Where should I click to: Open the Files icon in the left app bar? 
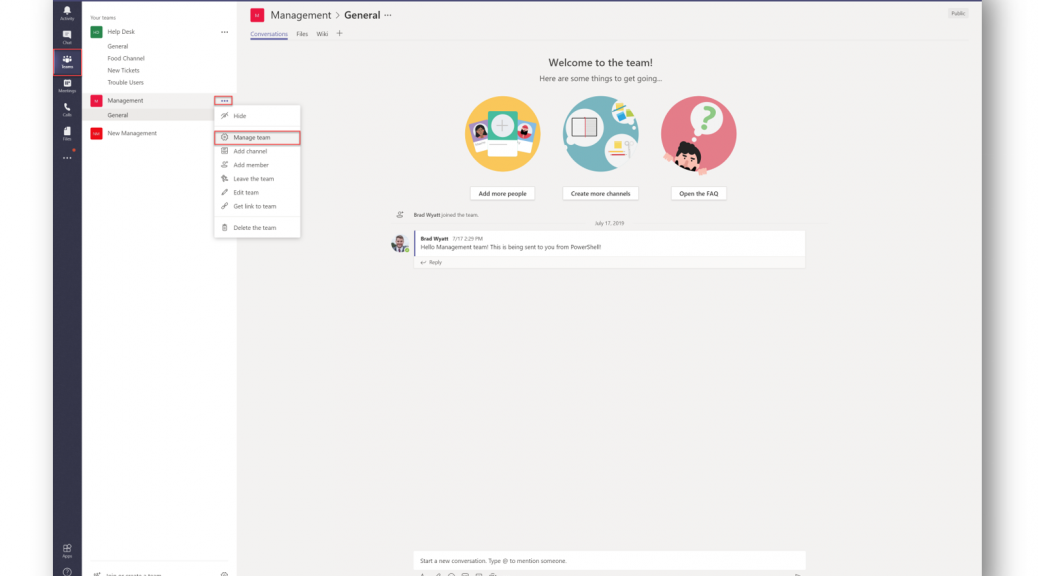pos(67,134)
